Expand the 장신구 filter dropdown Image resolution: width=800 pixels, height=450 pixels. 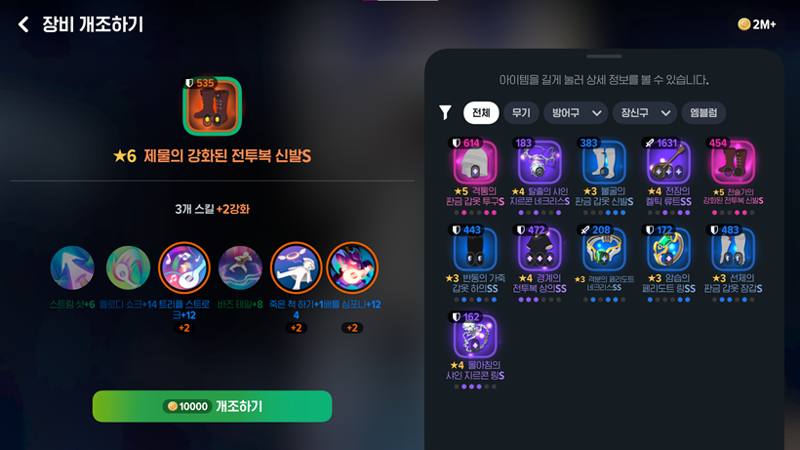tap(645, 113)
